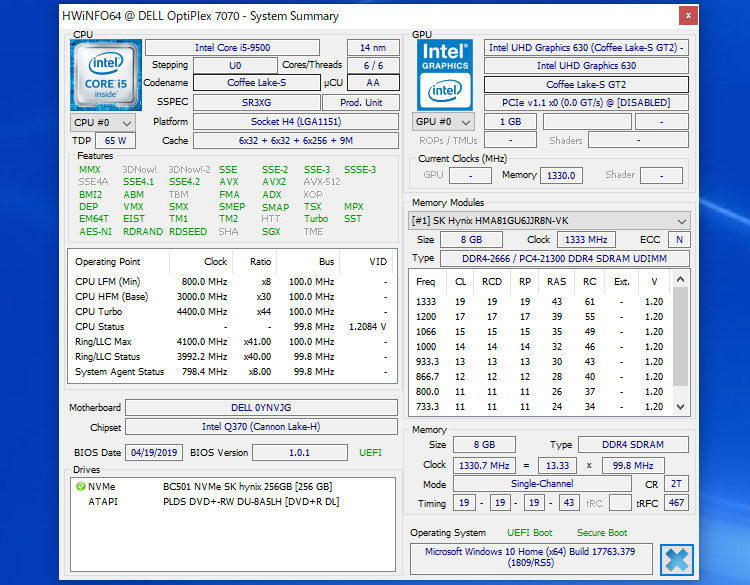This screenshot has height=585, width=750.
Task: Click the DDR4-2666 / PC4-21300 type field
Action: (x=564, y=259)
